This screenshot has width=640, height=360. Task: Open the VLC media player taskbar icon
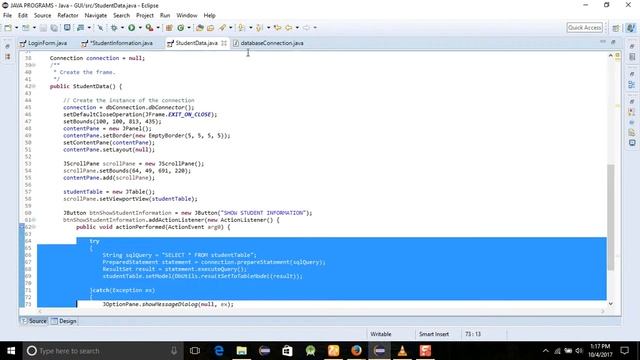point(402,351)
